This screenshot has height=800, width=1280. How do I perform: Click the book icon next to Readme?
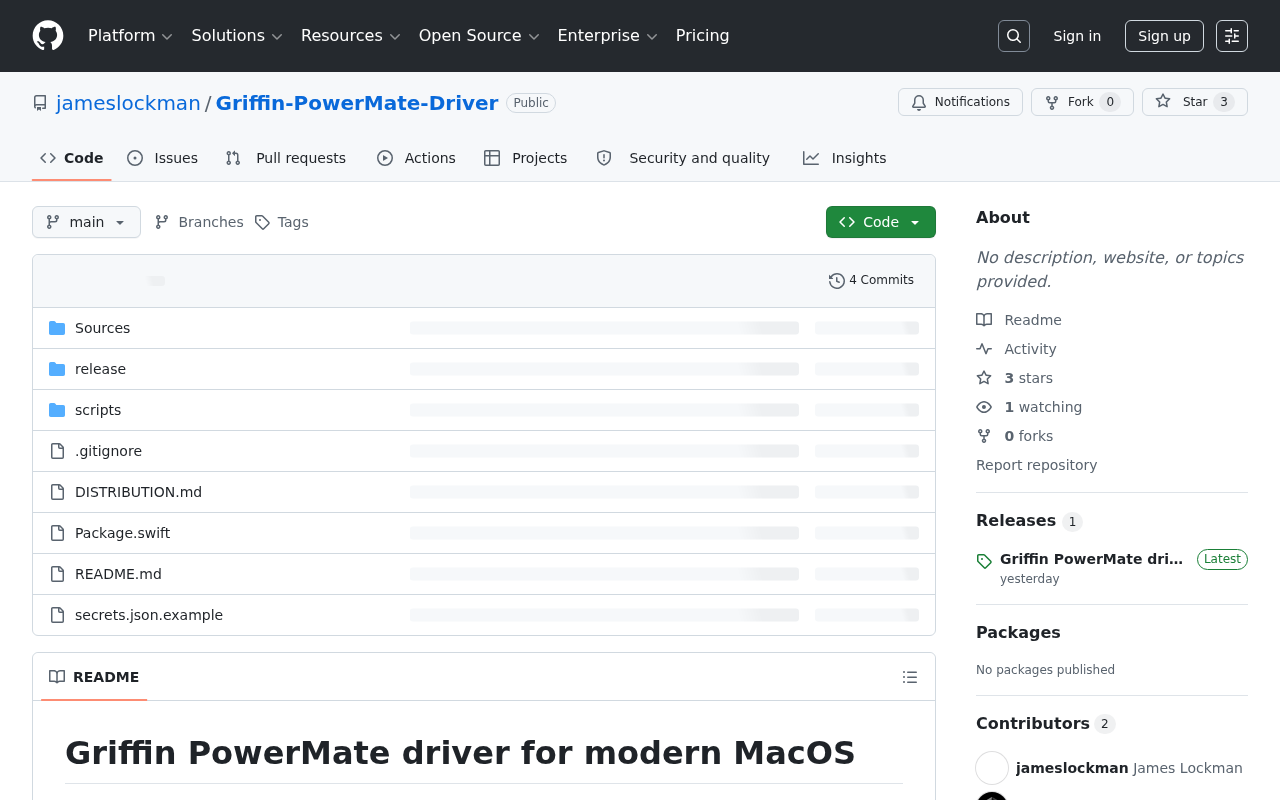pyautogui.click(x=984, y=320)
